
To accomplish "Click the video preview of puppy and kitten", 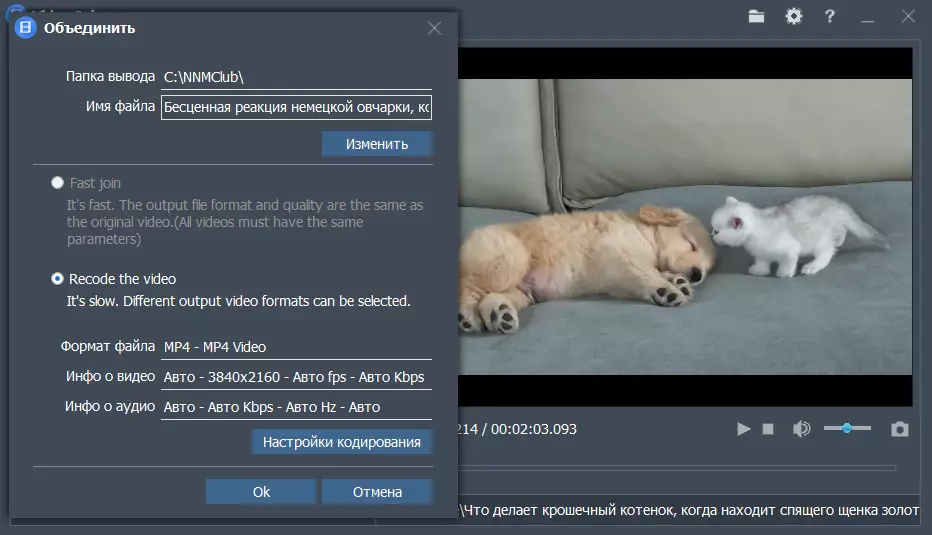I will tap(685, 226).
